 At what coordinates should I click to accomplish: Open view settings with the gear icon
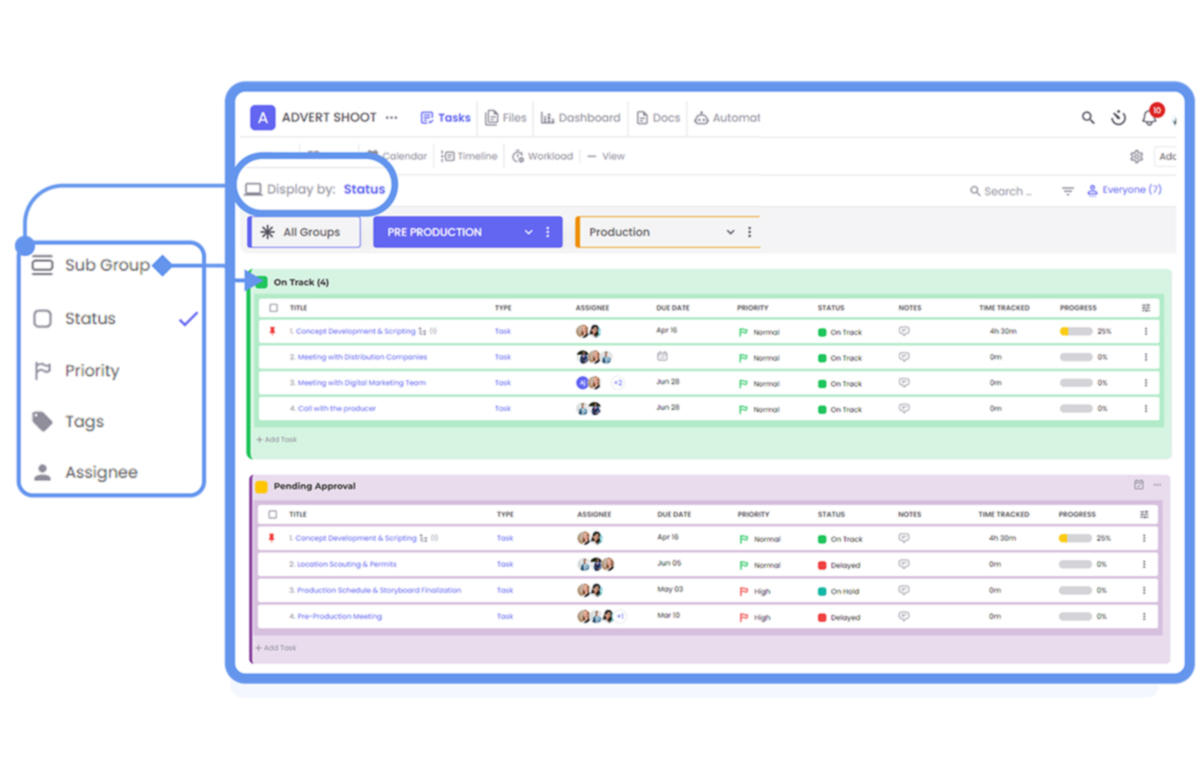1136,156
